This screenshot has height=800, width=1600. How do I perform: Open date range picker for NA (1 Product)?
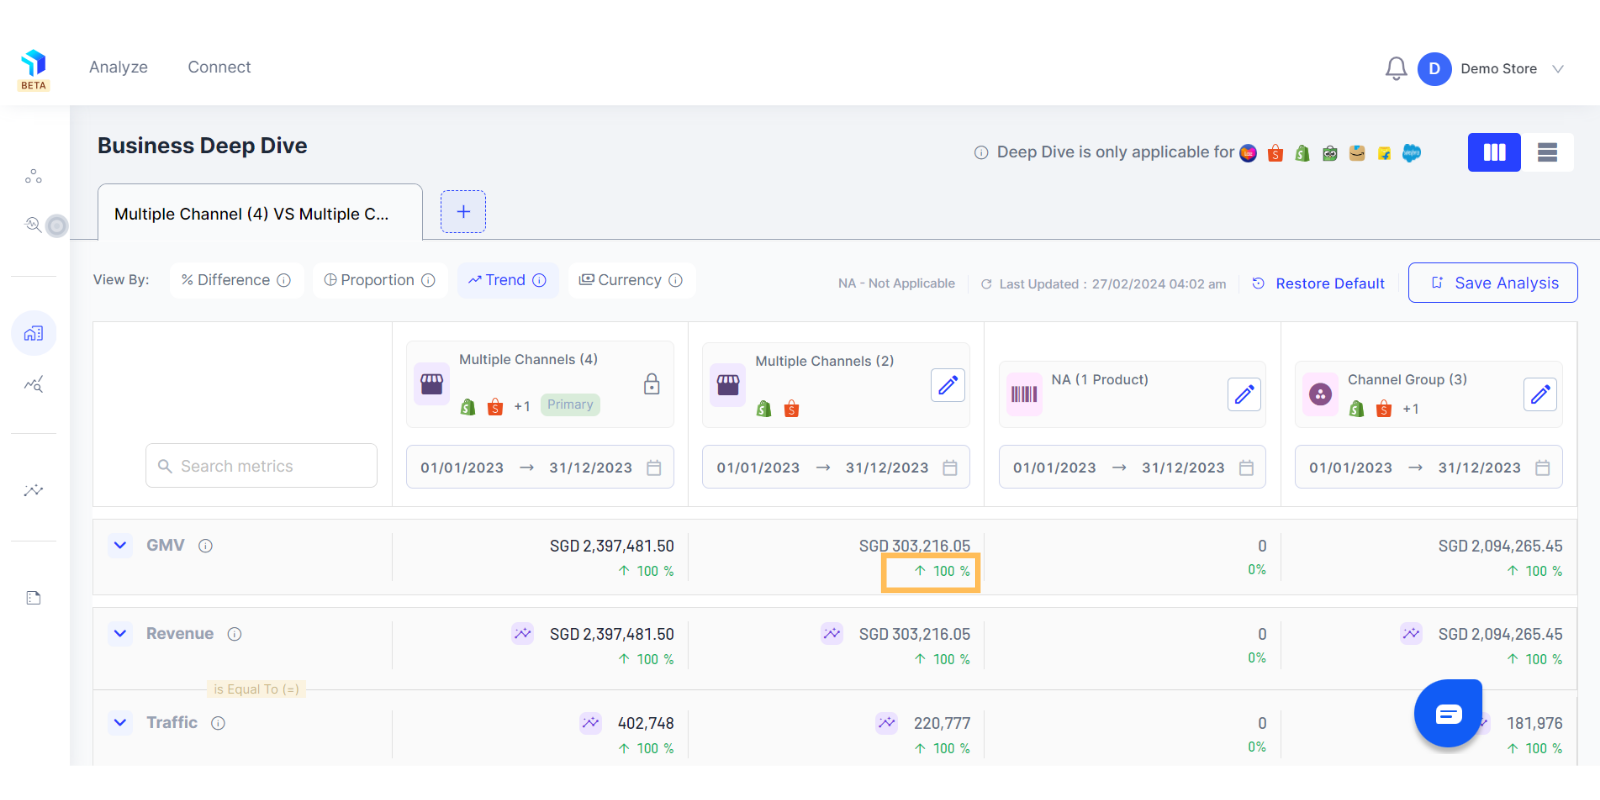(x=1132, y=467)
